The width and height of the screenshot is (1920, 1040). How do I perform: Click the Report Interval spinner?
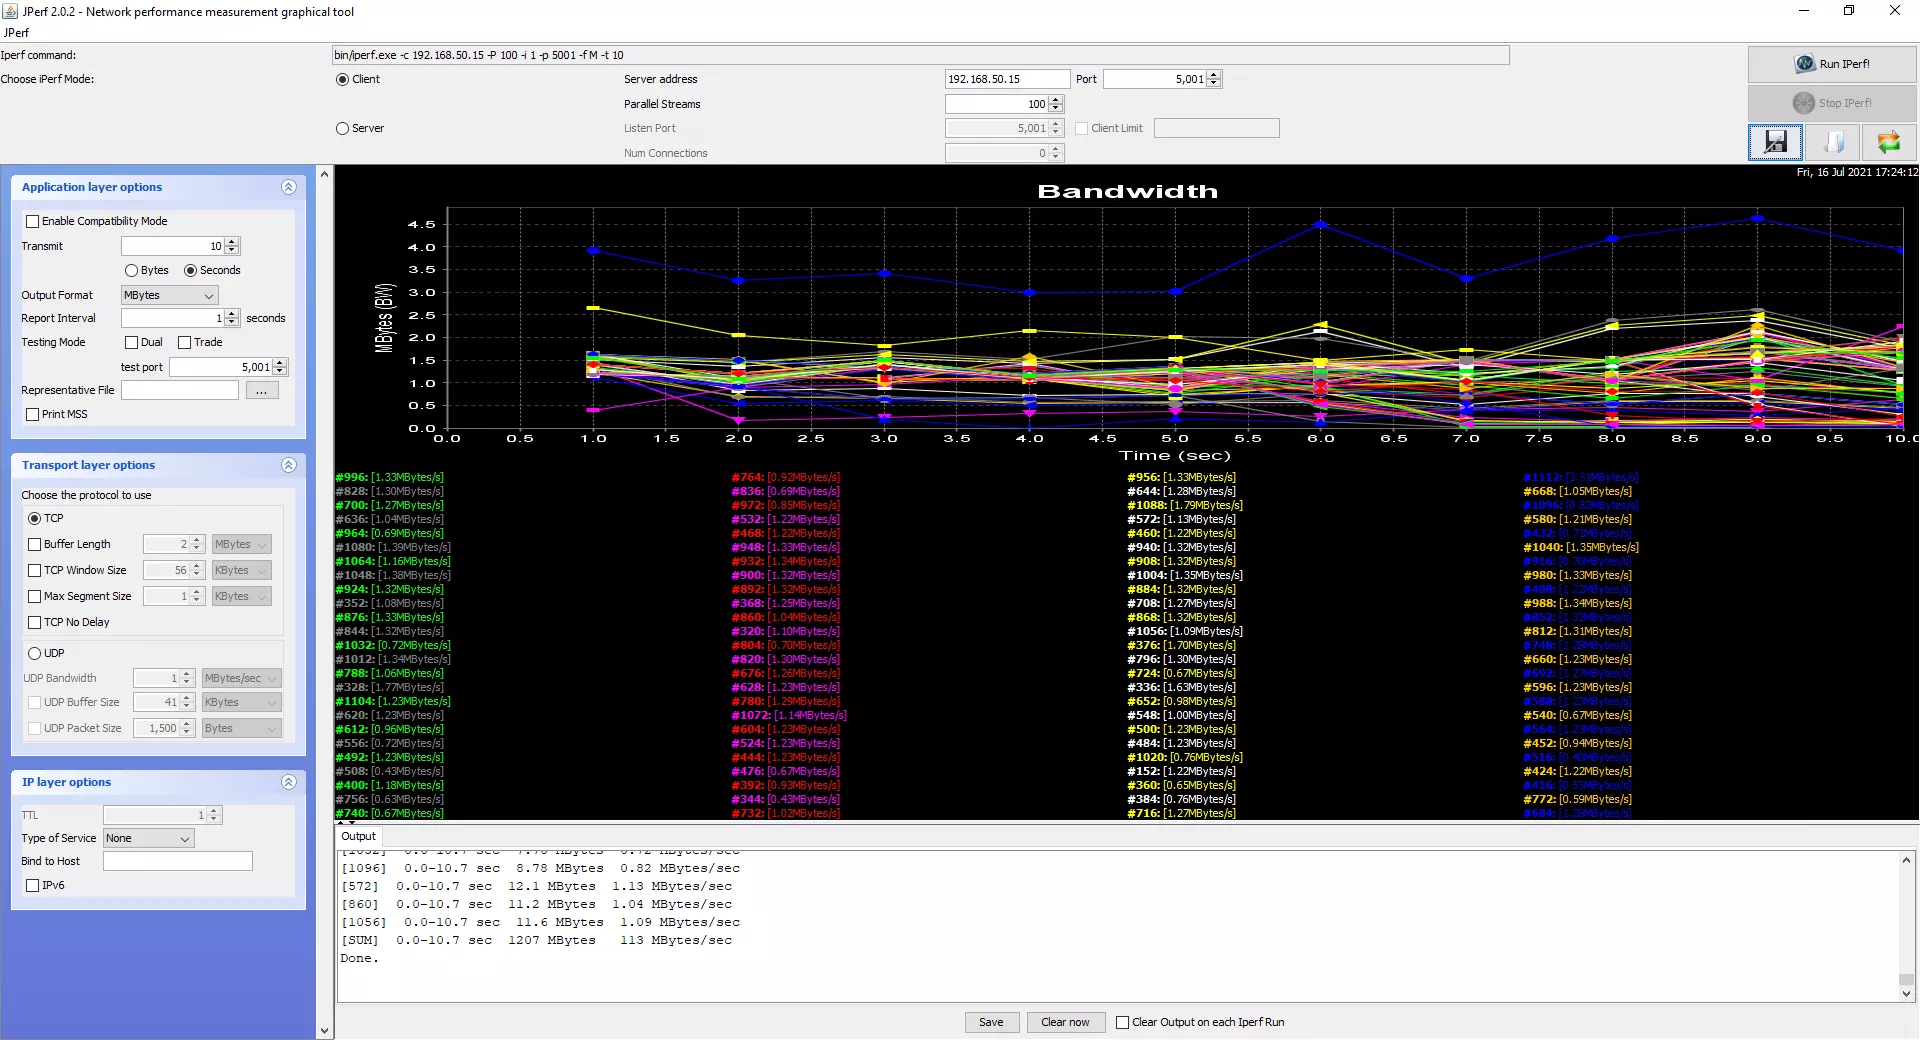180,318
